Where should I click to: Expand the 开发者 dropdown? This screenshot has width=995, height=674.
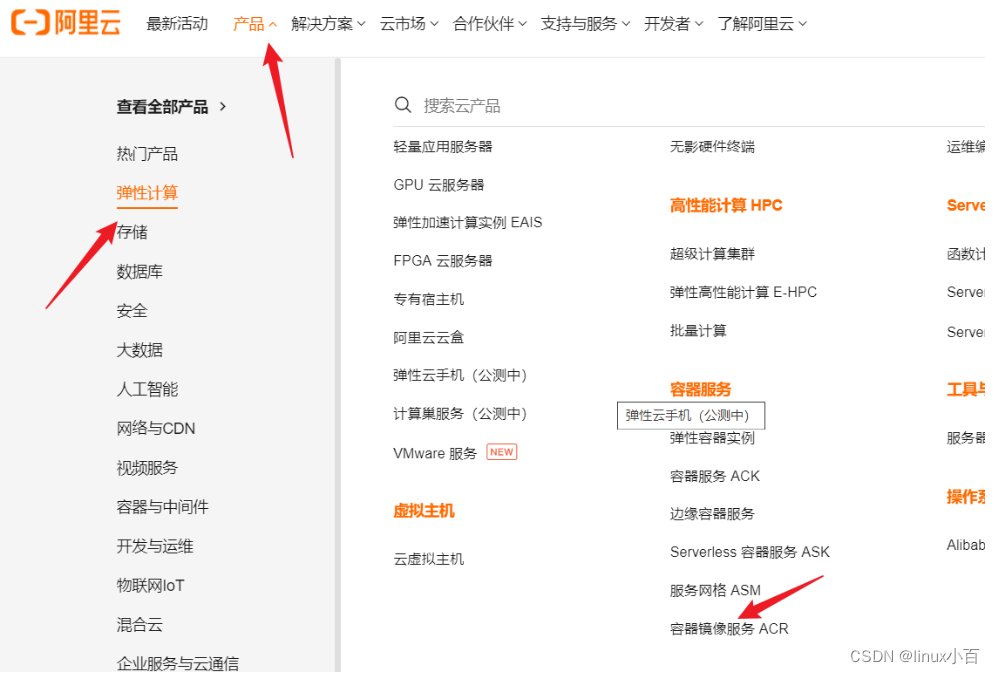pos(673,23)
